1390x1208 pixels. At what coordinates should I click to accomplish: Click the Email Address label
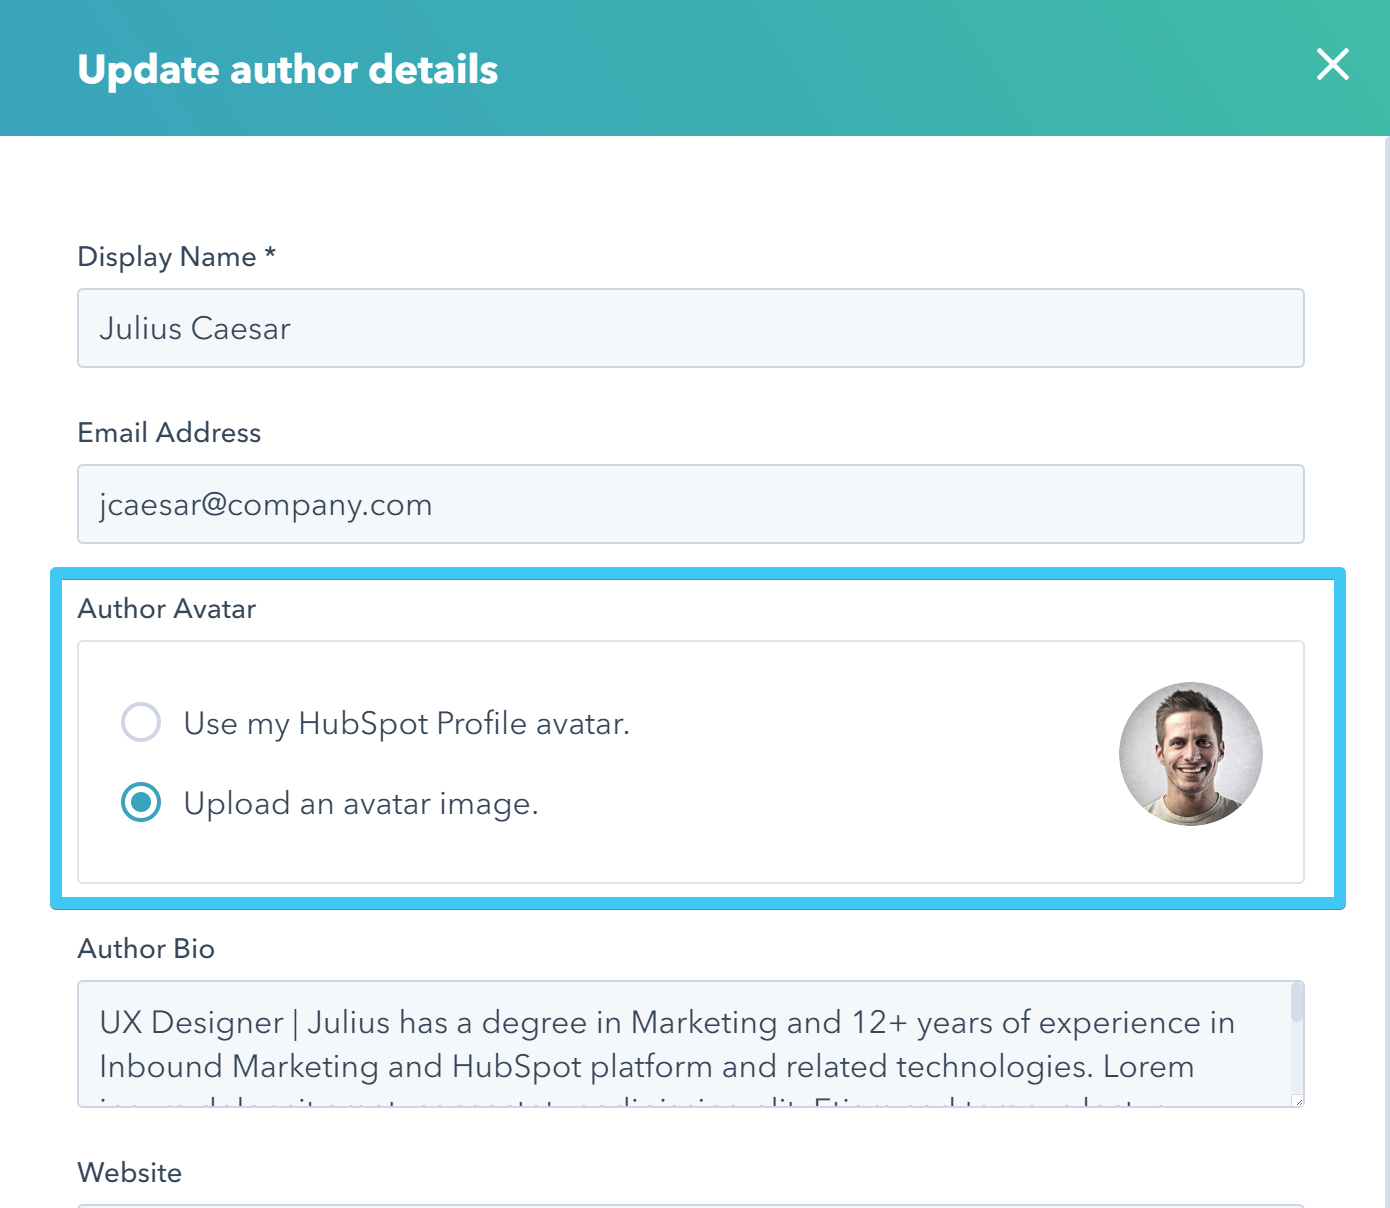tap(169, 433)
